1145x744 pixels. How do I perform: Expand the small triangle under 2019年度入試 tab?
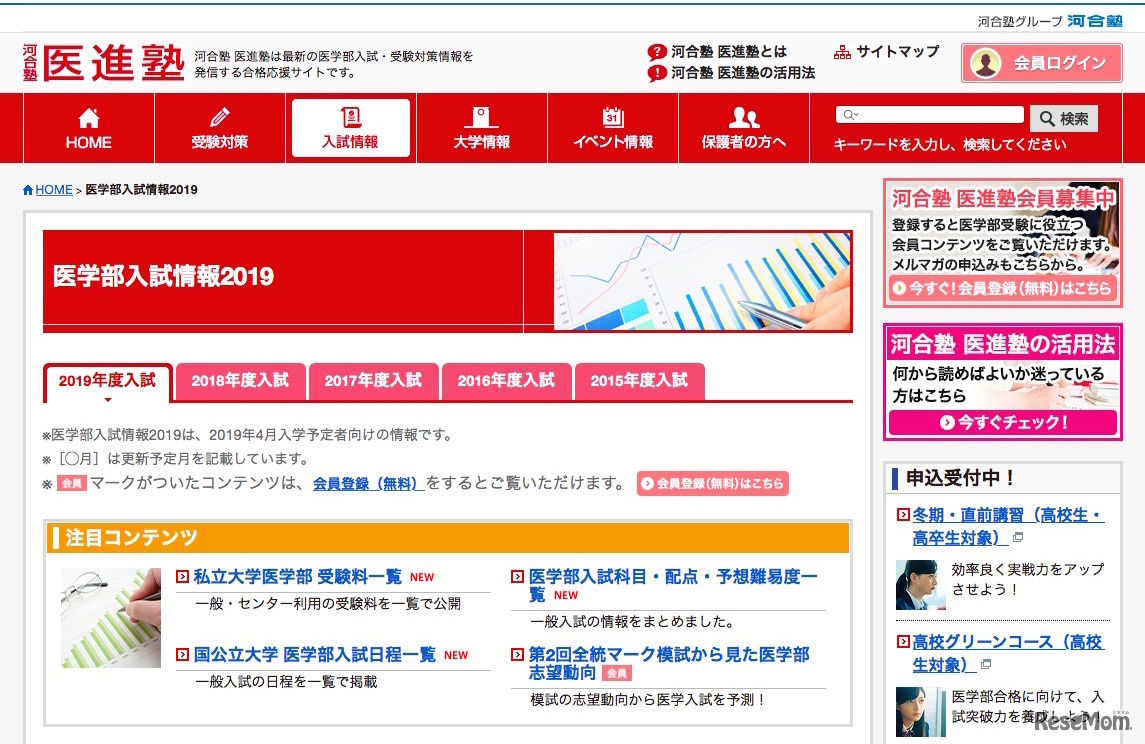(107, 398)
